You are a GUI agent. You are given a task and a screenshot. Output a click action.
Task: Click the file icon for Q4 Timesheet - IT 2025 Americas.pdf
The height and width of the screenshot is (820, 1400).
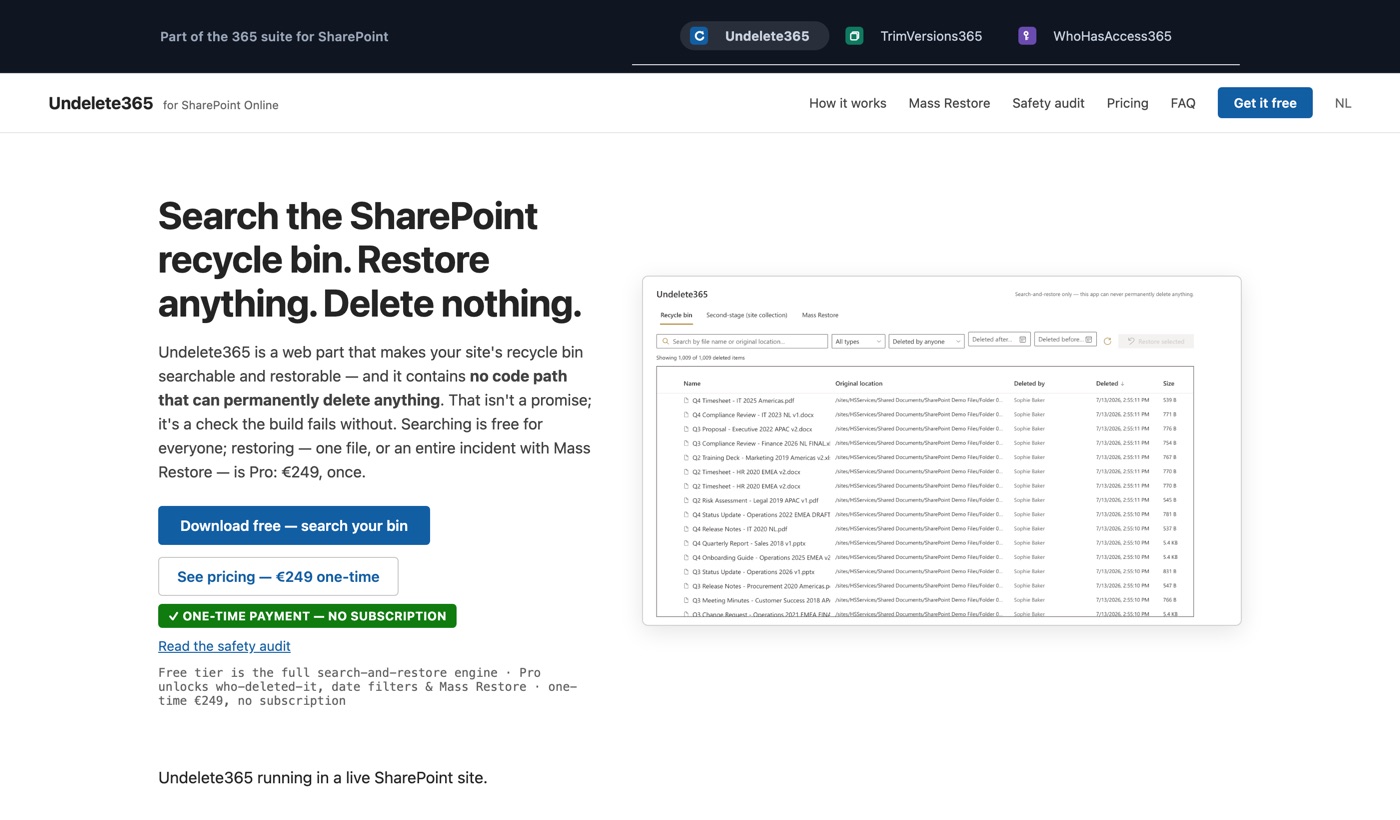[686, 400]
